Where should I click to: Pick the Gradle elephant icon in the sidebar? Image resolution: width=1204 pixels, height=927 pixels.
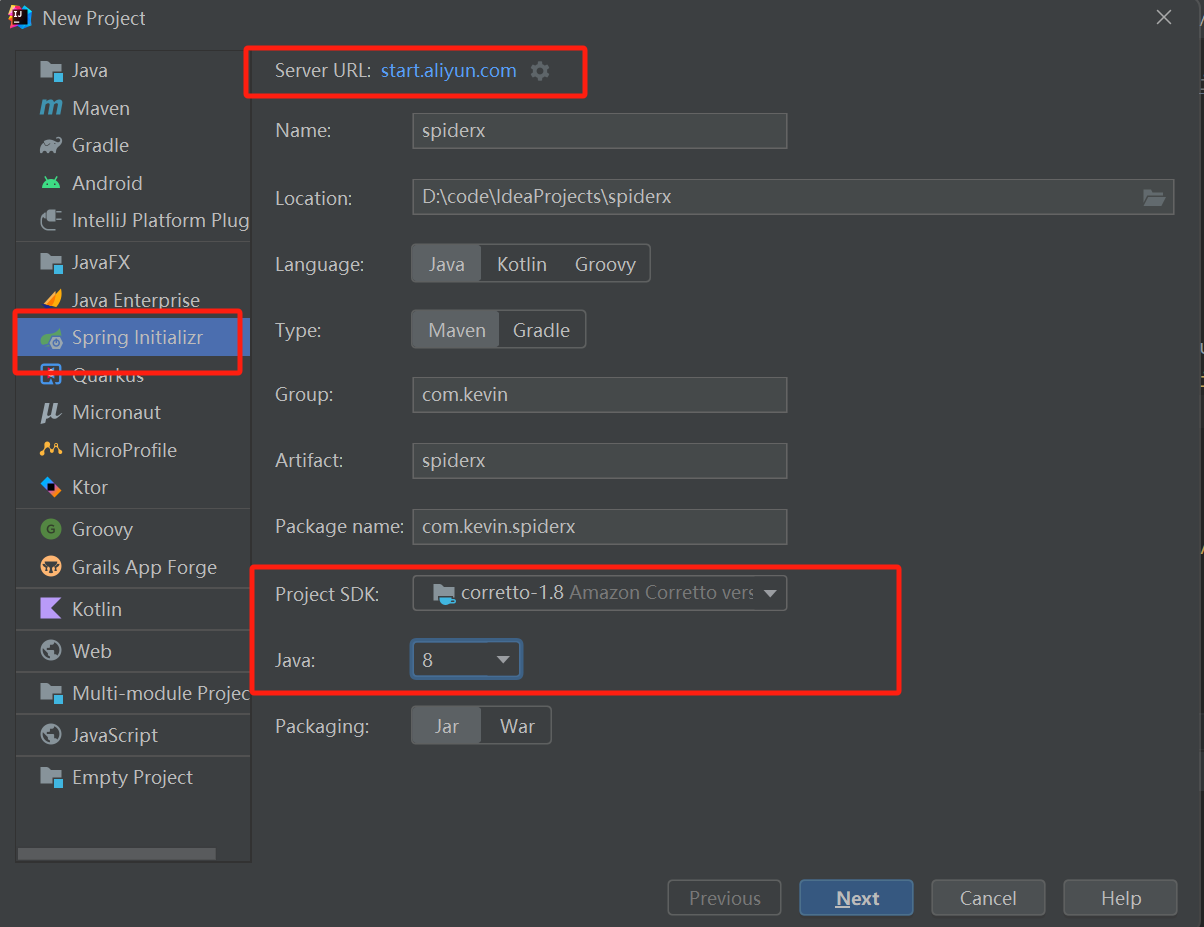coord(51,146)
